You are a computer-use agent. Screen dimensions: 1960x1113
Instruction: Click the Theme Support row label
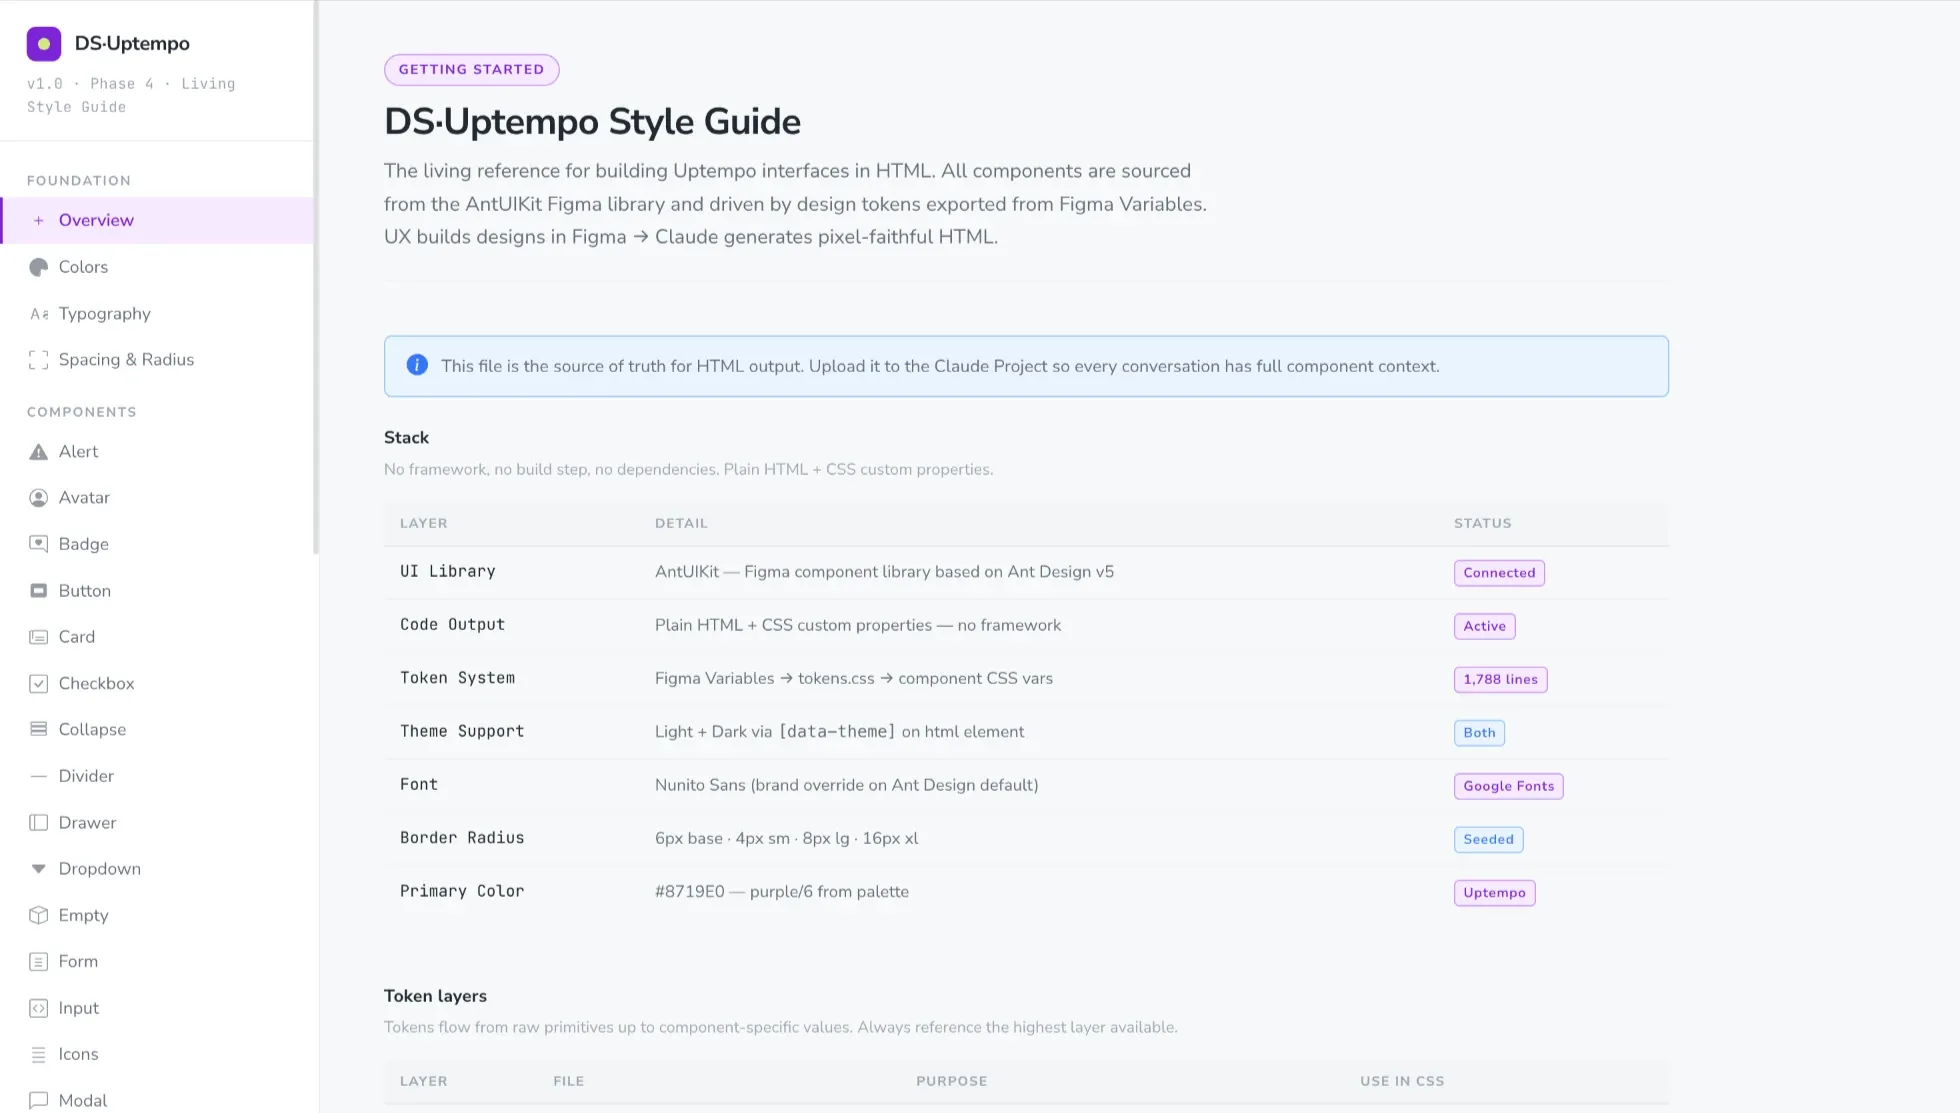(462, 731)
